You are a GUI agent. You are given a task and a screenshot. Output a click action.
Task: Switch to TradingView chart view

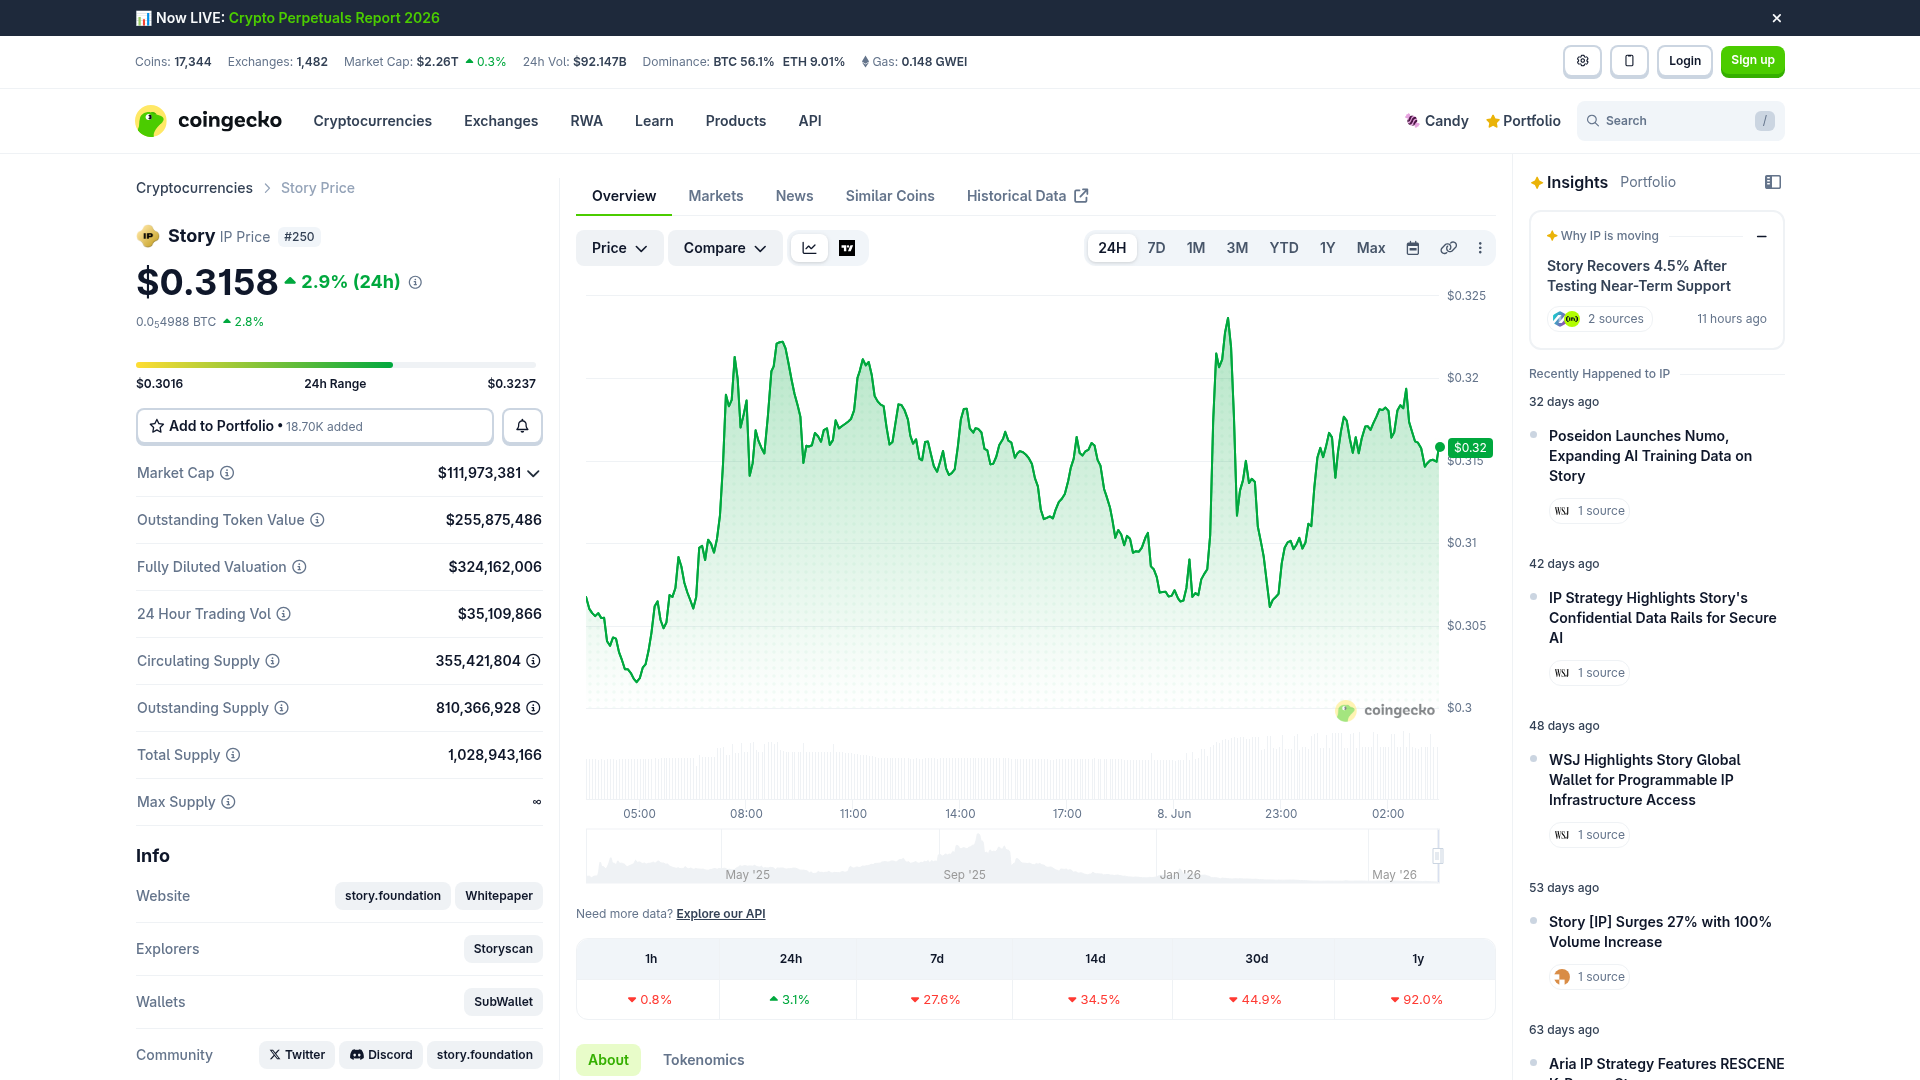tap(847, 248)
